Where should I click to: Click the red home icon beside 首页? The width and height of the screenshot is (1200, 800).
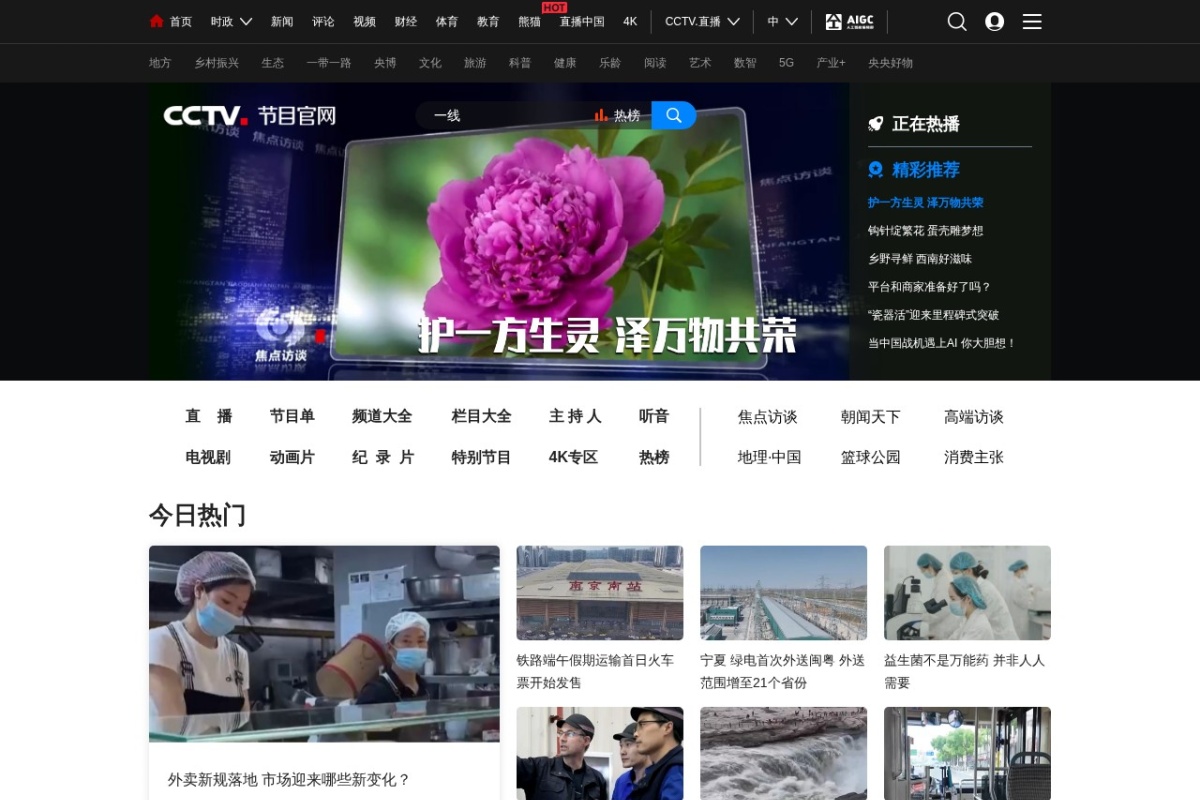156,21
